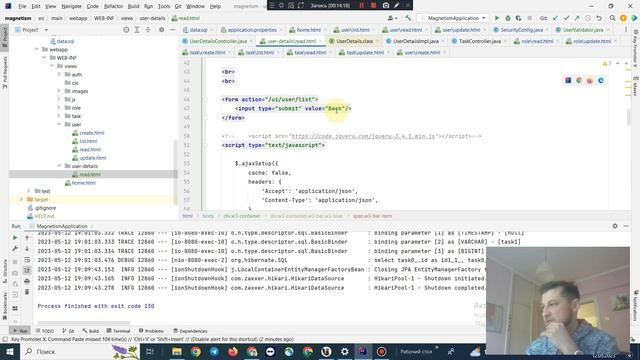Toggle soft-wrap in Run console
The width and height of the screenshot is (640, 360).
click(x=27, y=260)
